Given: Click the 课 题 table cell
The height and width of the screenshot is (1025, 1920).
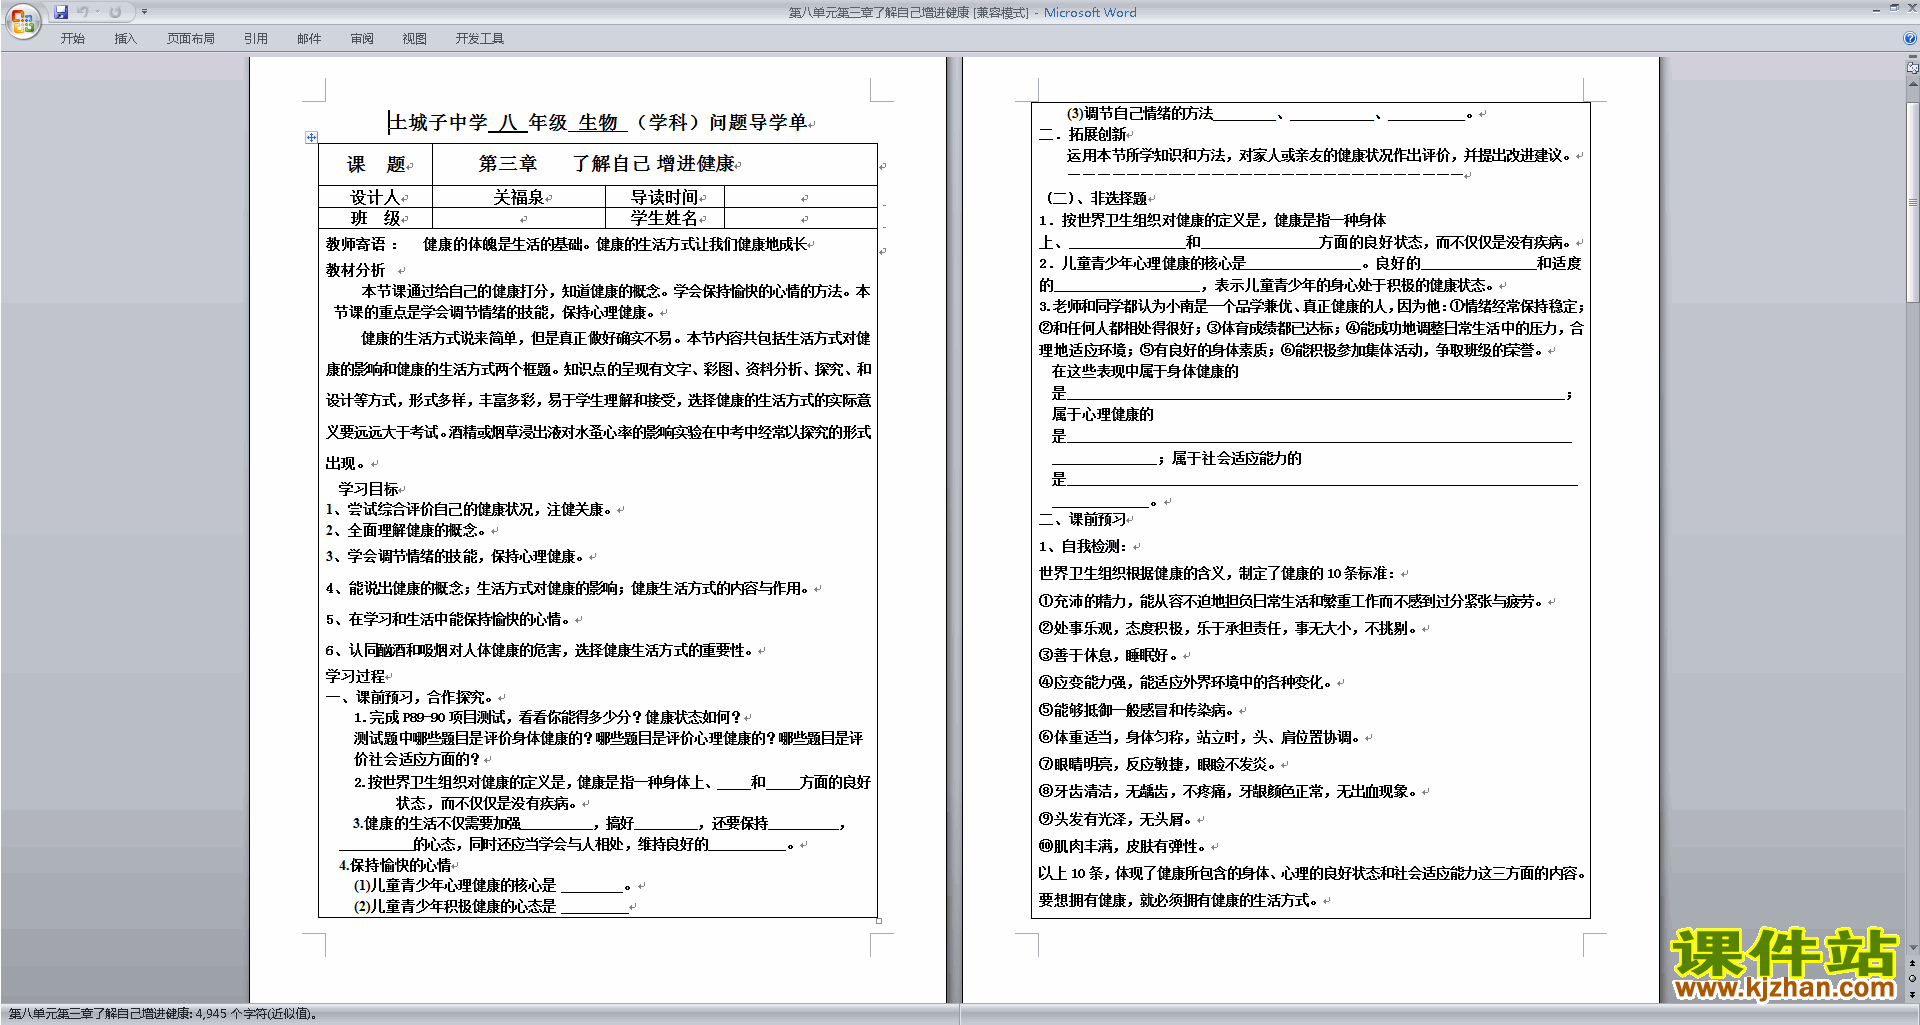Looking at the screenshot, I should click(x=375, y=164).
